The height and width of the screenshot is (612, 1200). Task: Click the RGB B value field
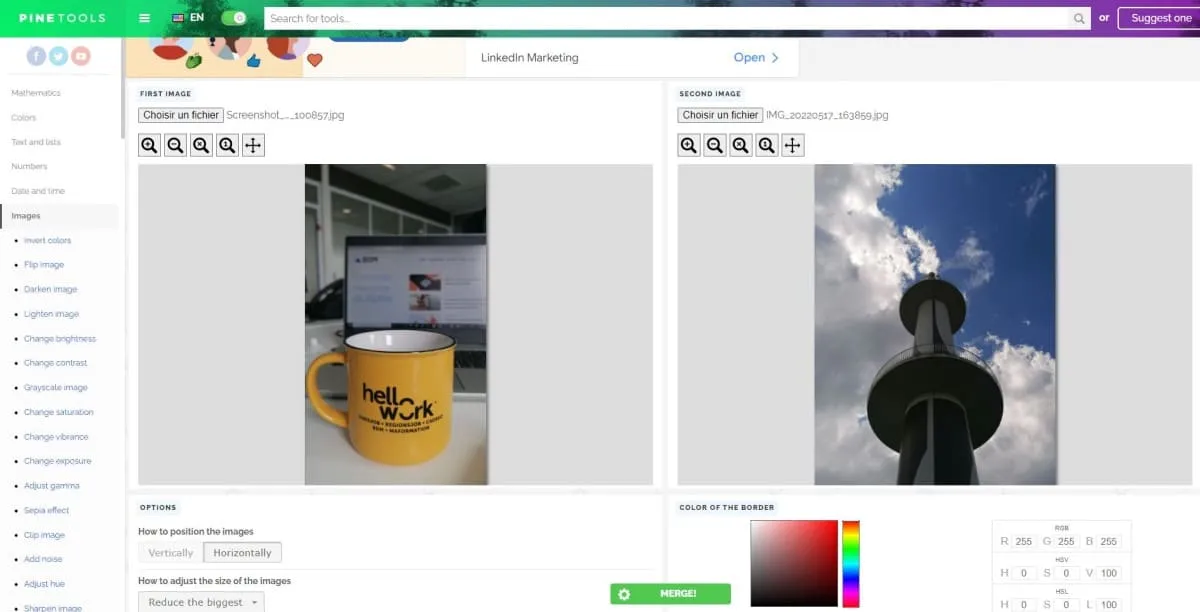coord(1108,542)
